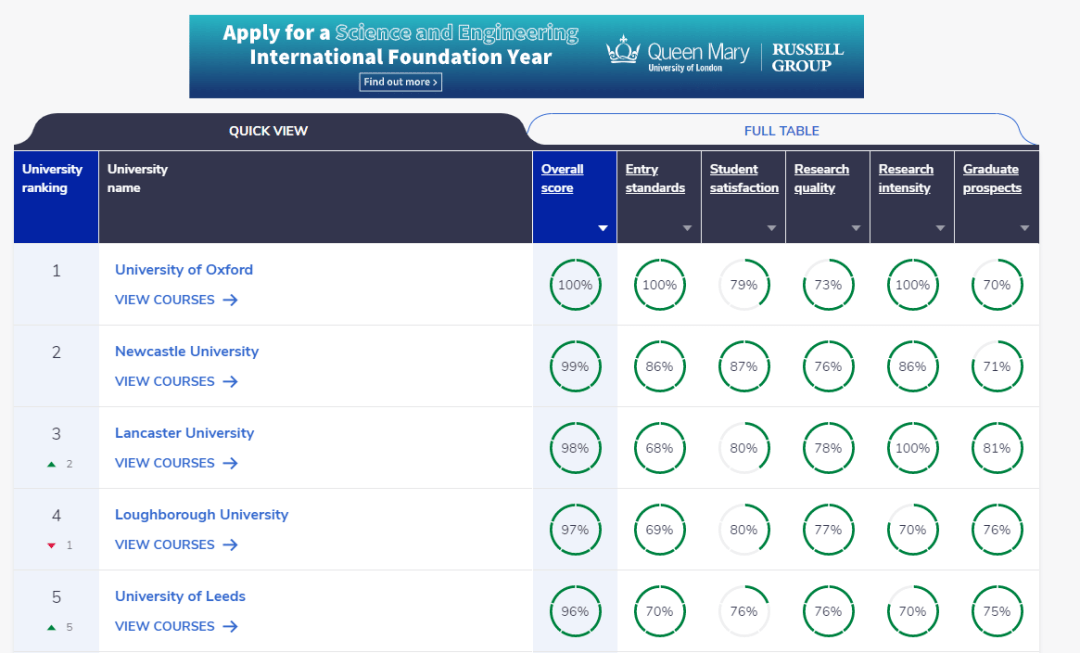1080x653 pixels.
Task: Click the University ranking column header
Action: click(x=56, y=197)
